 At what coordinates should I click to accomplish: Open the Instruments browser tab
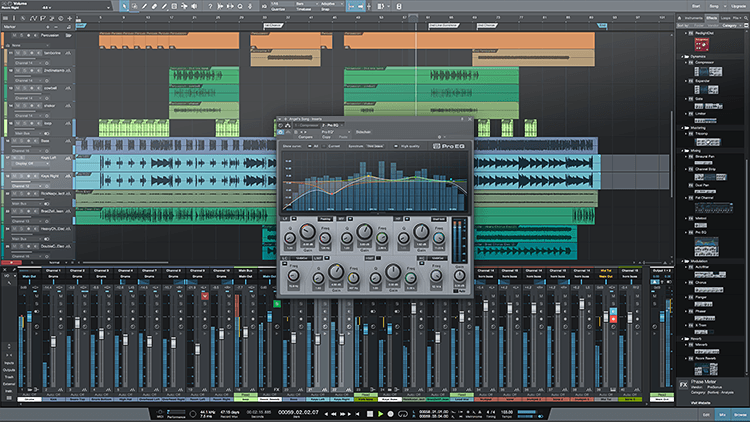[x=693, y=18]
